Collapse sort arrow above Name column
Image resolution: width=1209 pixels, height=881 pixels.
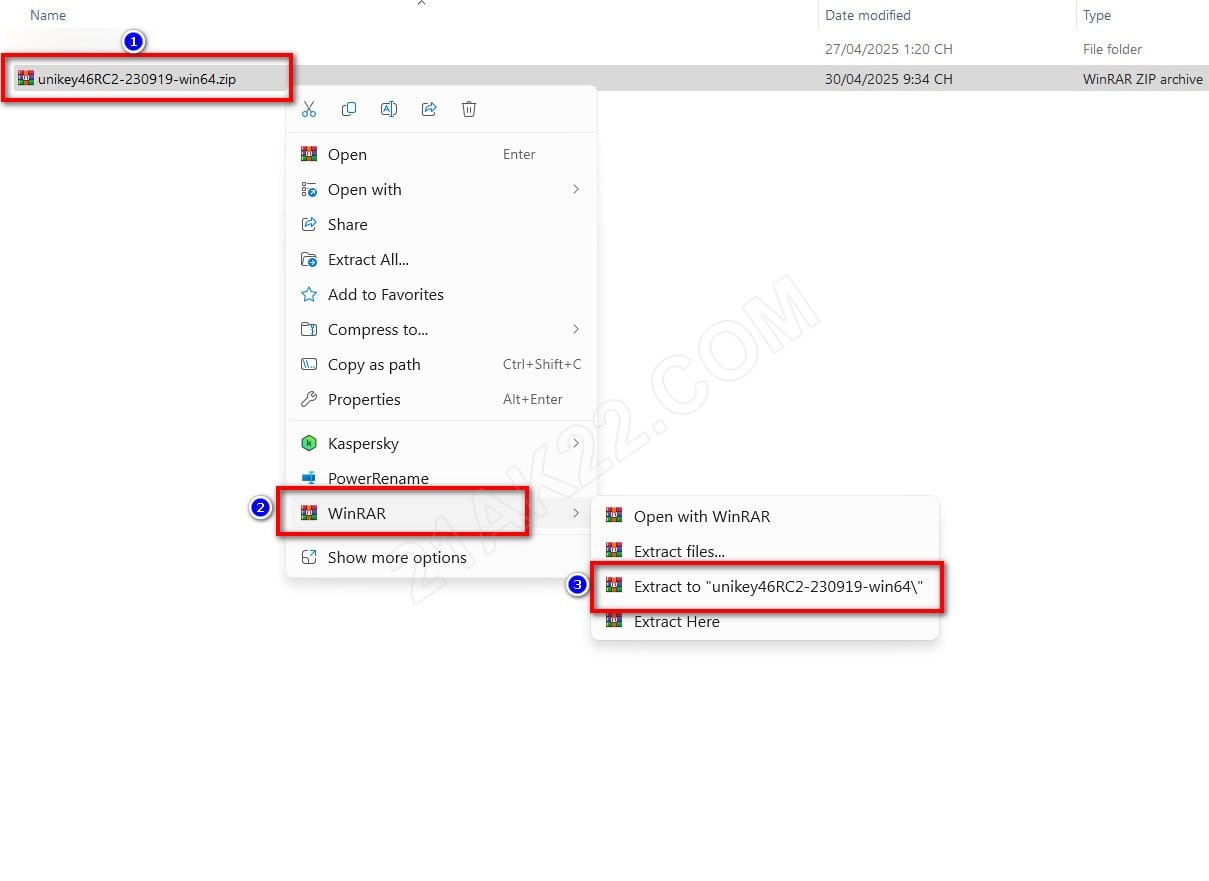click(421, 3)
